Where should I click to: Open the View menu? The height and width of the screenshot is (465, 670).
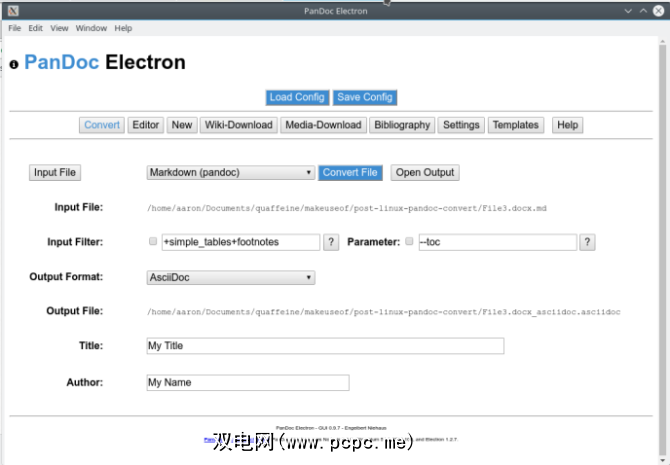[x=59, y=28]
